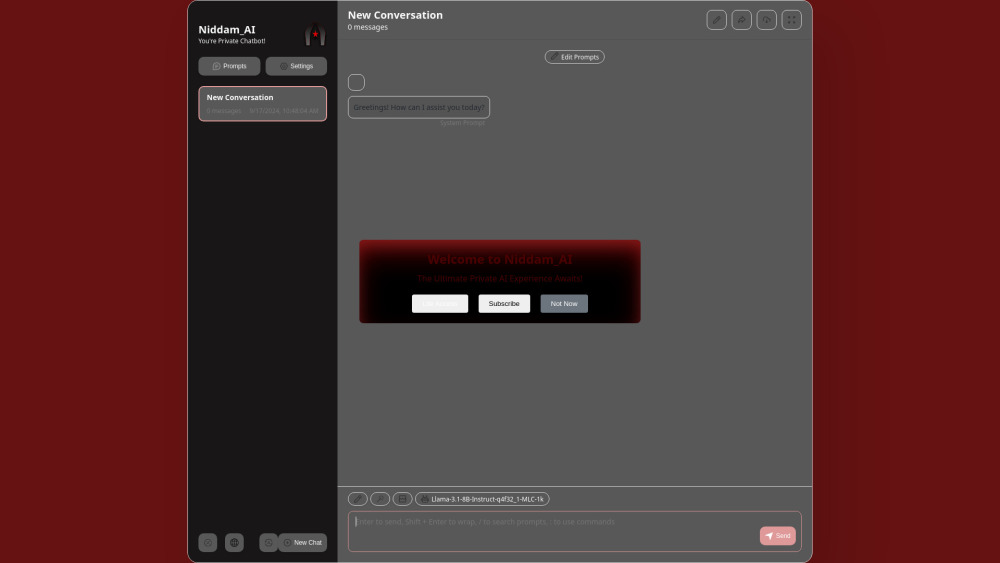The width and height of the screenshot is (1000, 563).
Task: Open the Prompts panel in the sidebar
Action: click(x=229, y=66)
